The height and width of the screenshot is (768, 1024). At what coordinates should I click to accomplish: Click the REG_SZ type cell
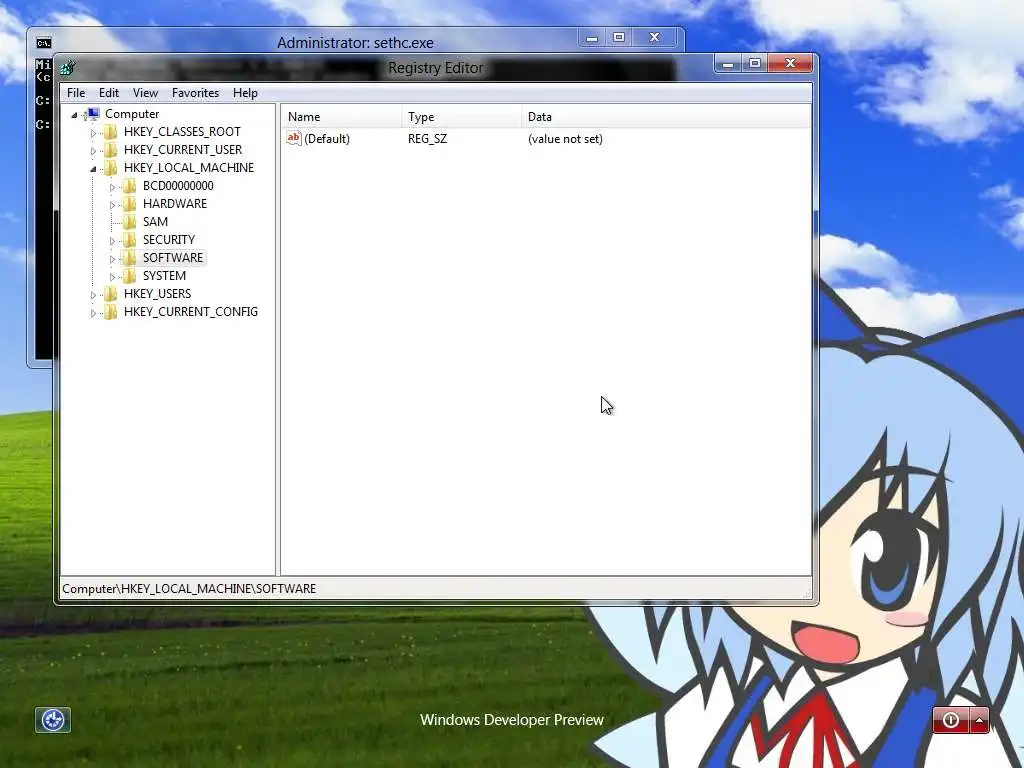tap(428, 138)
